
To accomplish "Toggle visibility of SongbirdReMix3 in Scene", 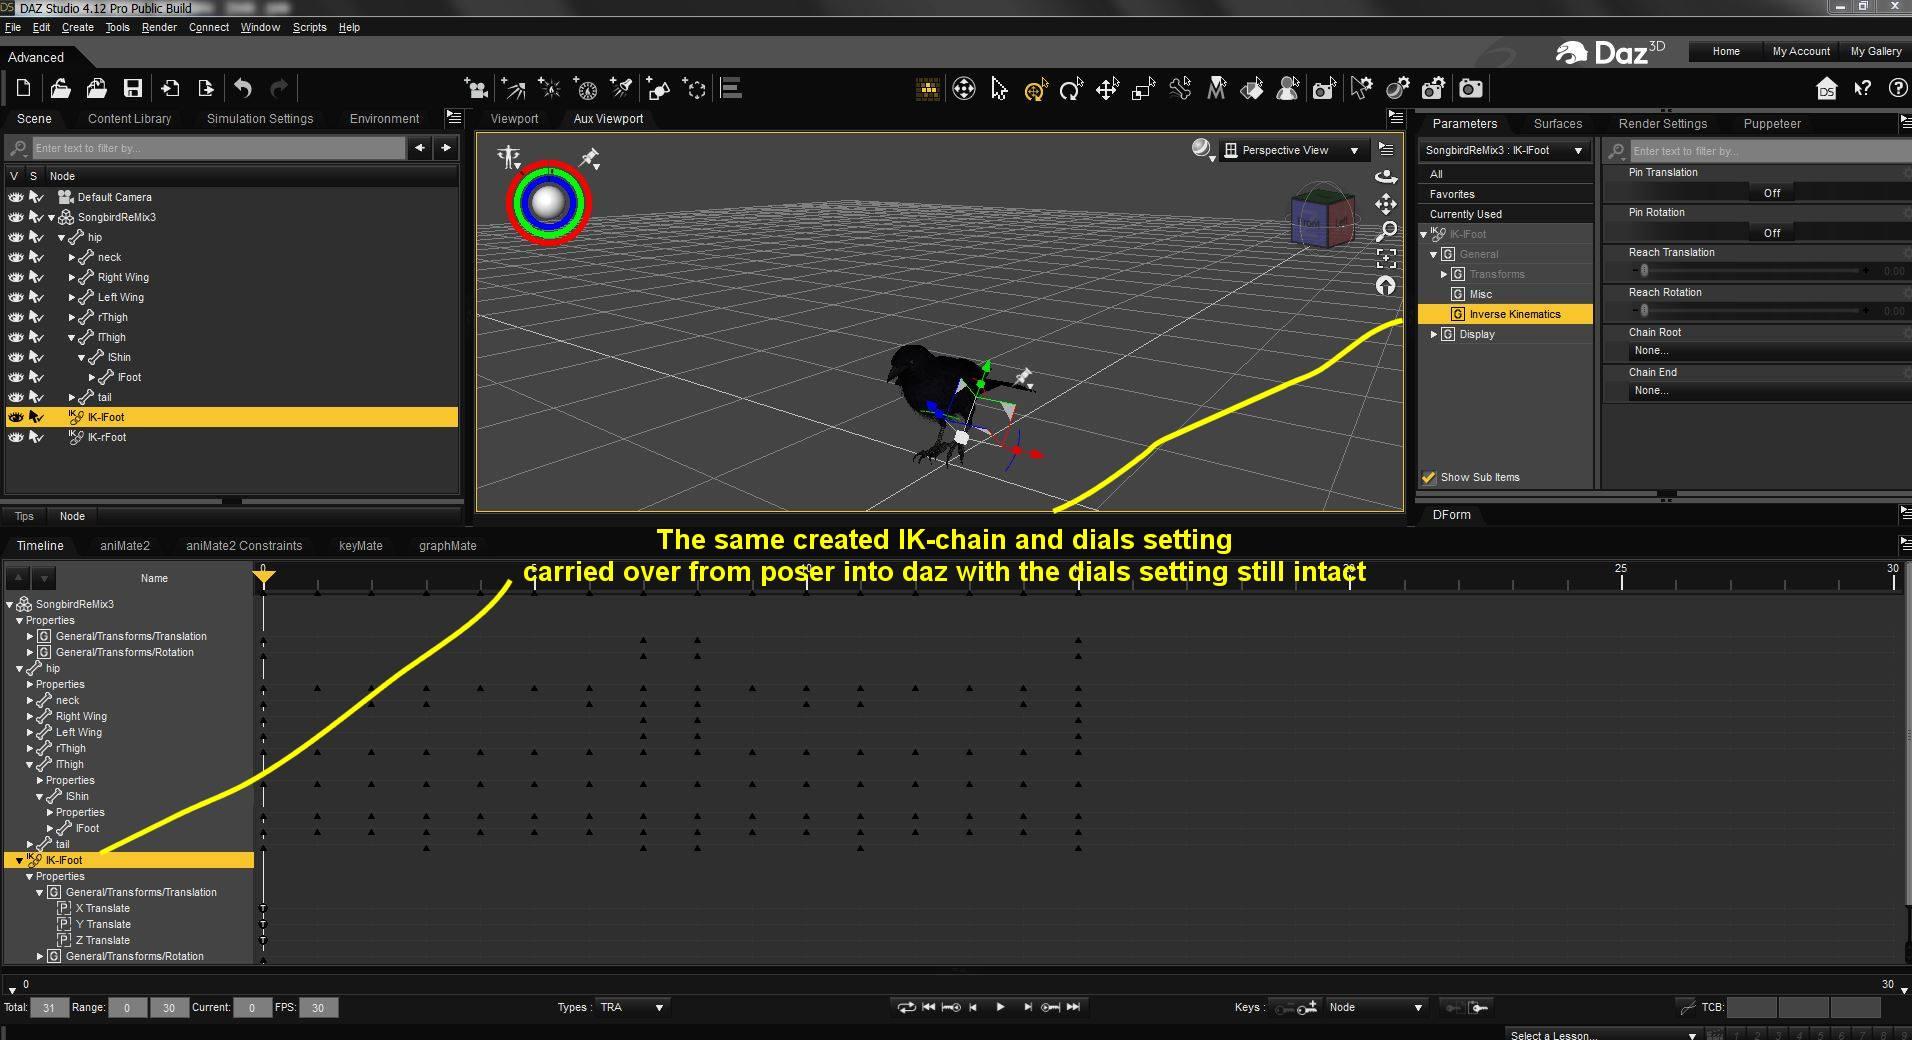I will (x=16, y=217).
